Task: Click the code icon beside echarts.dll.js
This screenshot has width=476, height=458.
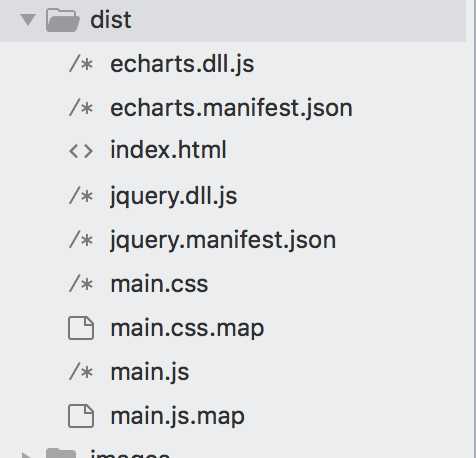Action: pos(81,64)
